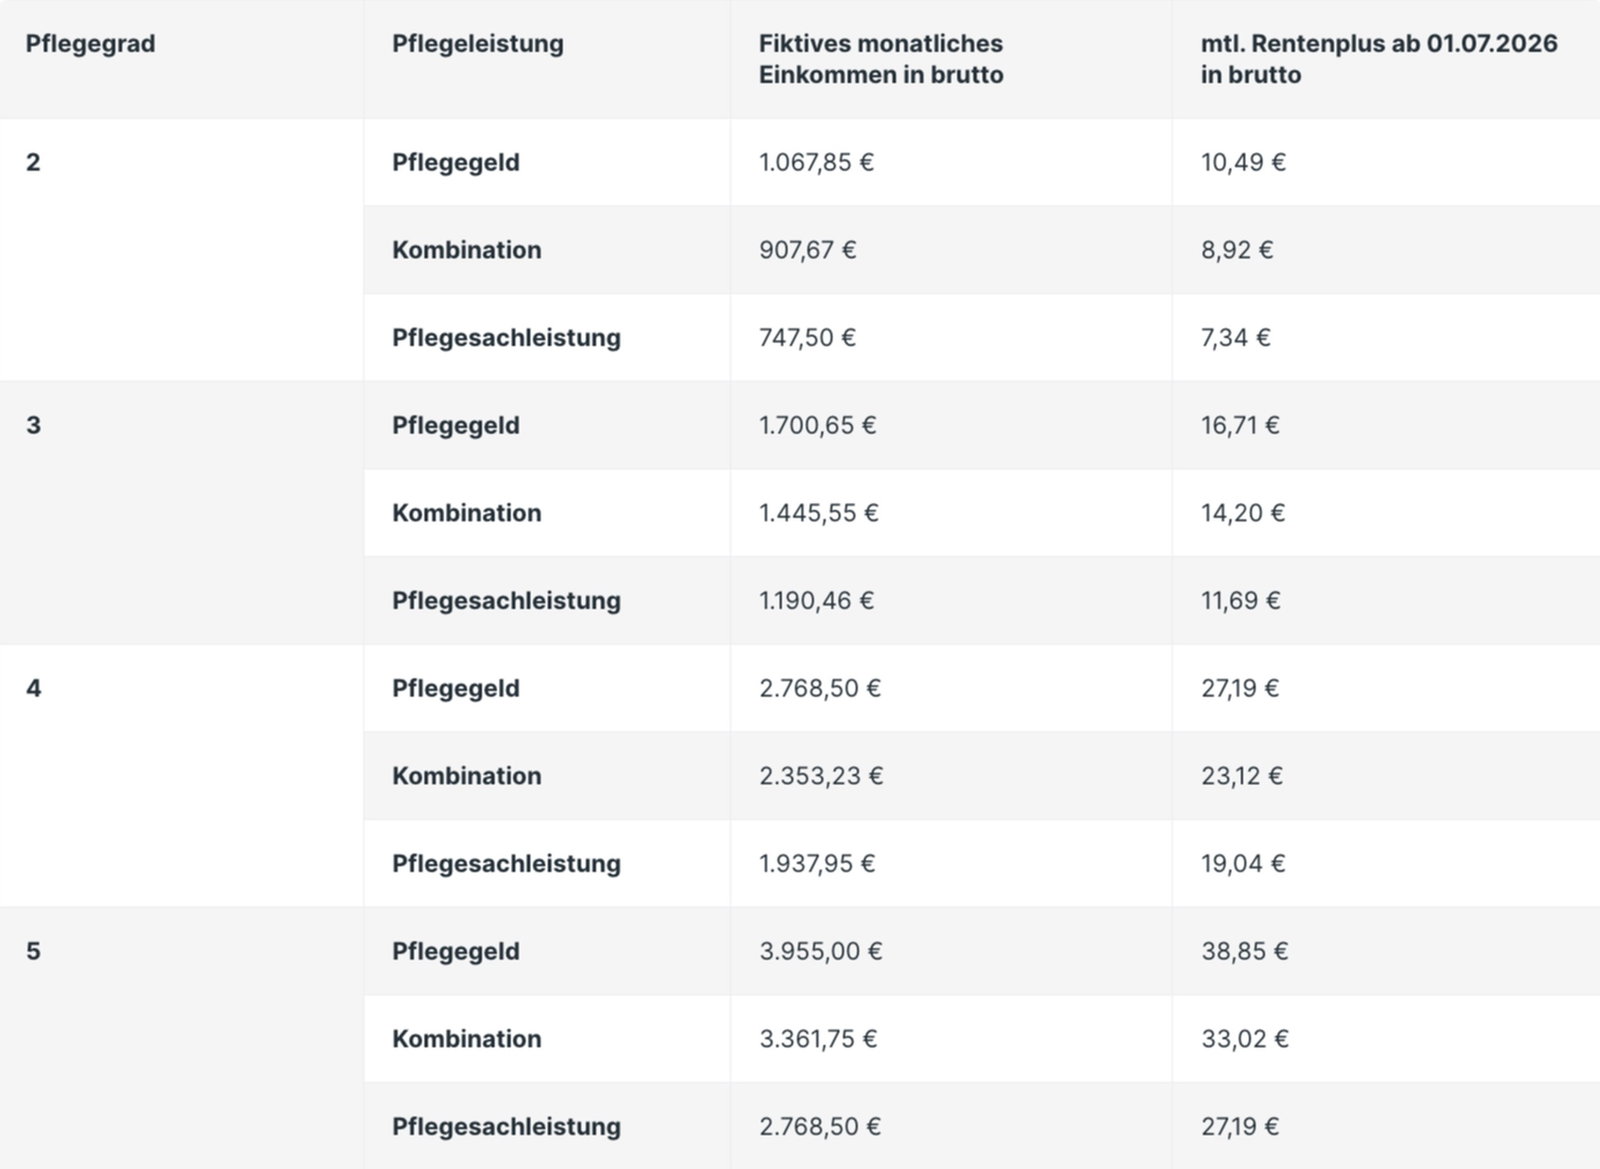Select the Pflegegrad 2 row label
Screen dimensions: 1600x1169
click(33, 162)
